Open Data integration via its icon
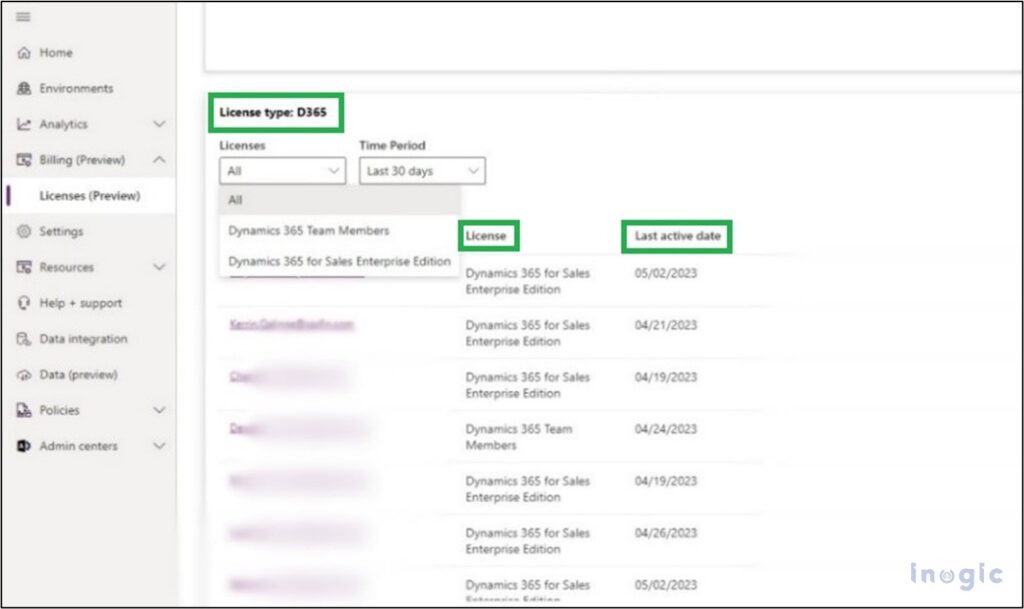Screen dimensions: 1024x609 point(24,339)
